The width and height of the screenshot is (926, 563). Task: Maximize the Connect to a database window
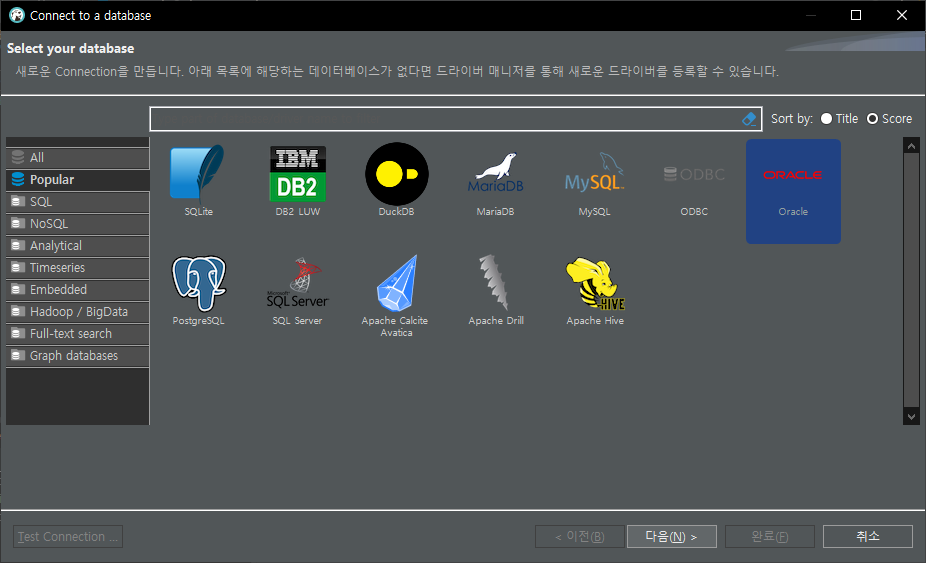coord(856,15)
